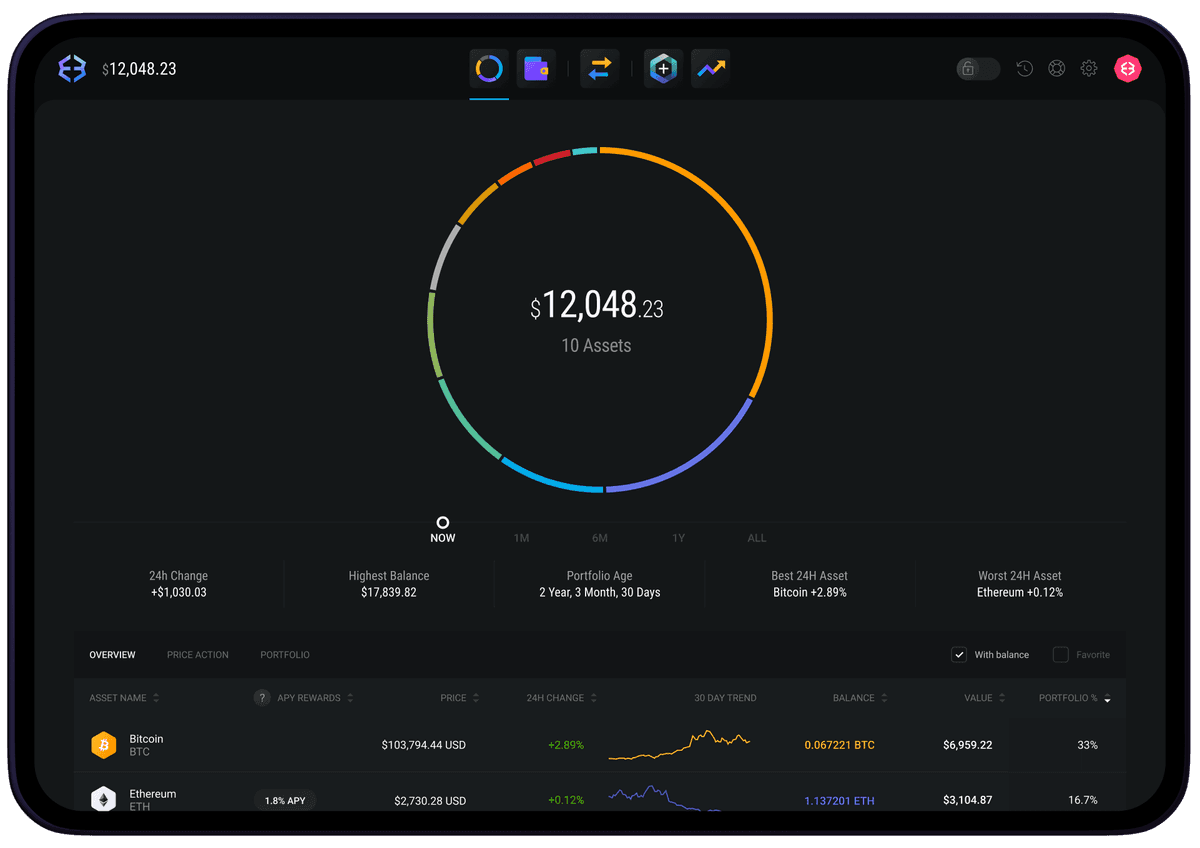The height and width of the screenshot is (848, 1200).
Task: Enable the Favorite checkbox
Action: point(1061,655)
